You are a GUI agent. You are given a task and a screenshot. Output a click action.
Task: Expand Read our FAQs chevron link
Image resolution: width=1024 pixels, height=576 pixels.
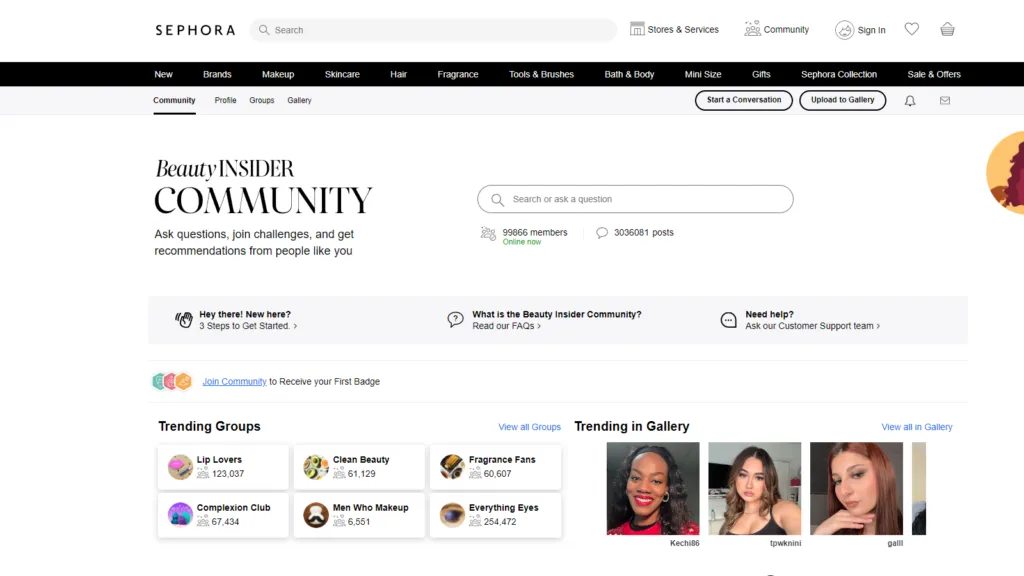[506, 326]
